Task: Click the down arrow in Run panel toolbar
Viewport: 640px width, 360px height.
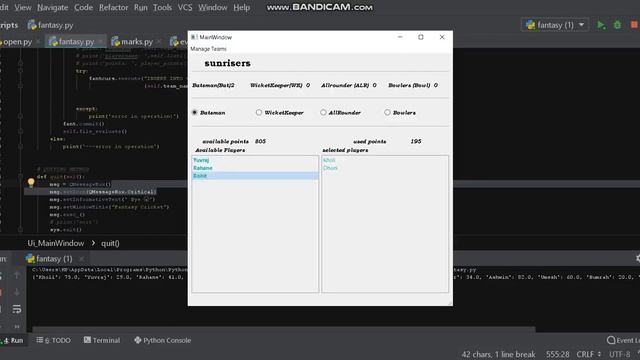Action: [x=17, y=292]
